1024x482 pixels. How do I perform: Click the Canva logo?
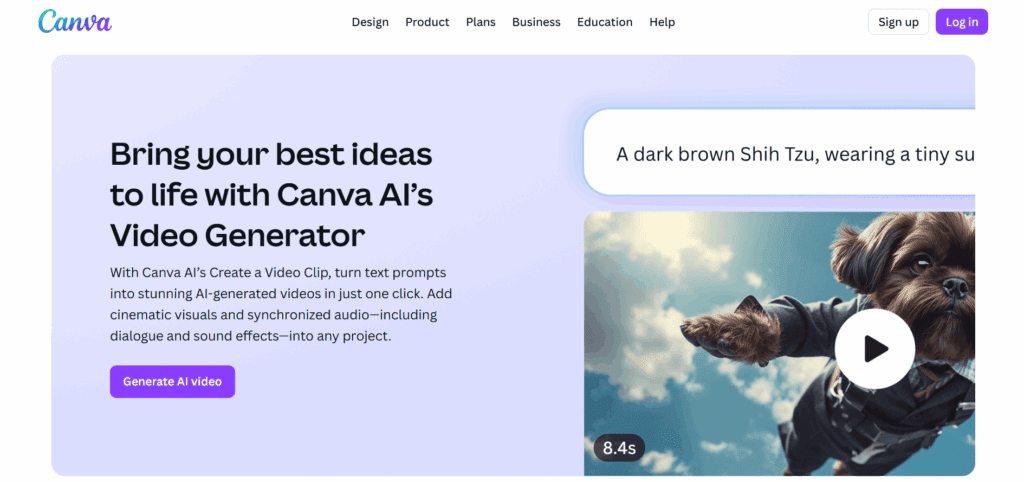pos(75,22)
